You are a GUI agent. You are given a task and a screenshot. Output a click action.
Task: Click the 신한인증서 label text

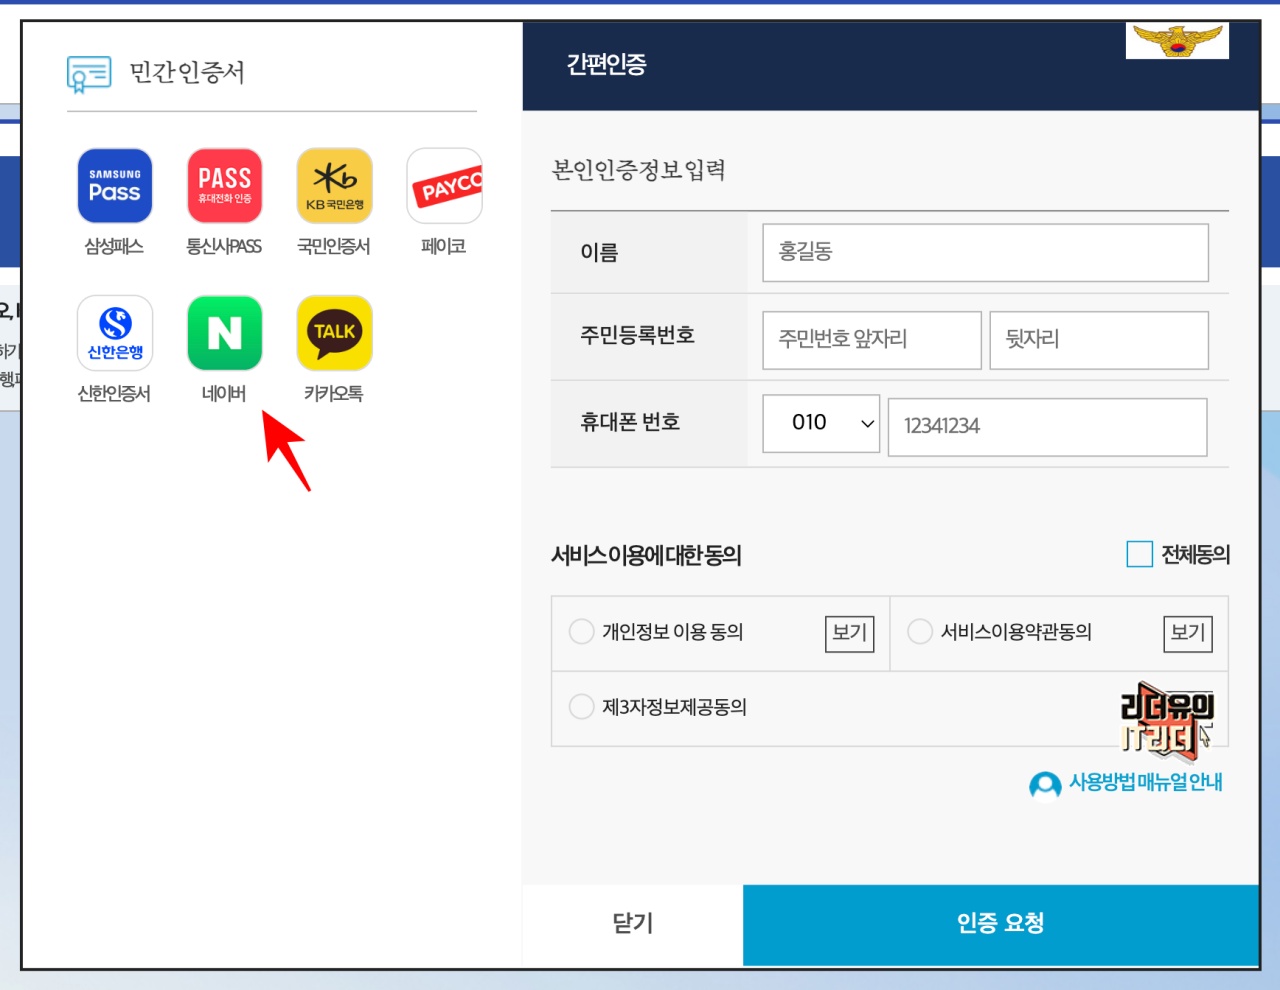tap(114, 394)
